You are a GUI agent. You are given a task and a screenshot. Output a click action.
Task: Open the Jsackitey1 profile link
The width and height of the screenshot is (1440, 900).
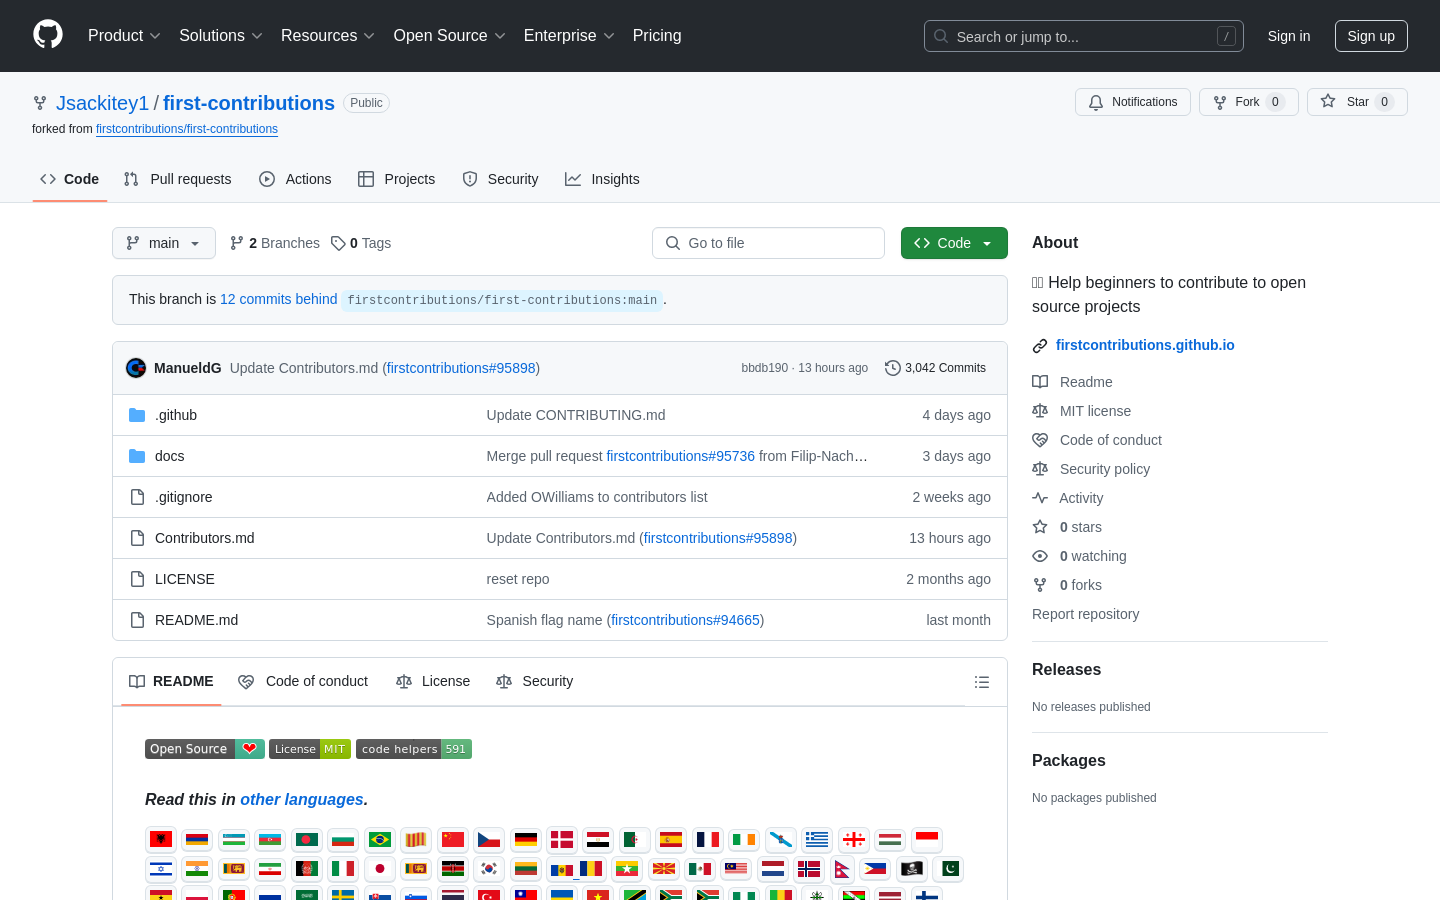(102, 103)
